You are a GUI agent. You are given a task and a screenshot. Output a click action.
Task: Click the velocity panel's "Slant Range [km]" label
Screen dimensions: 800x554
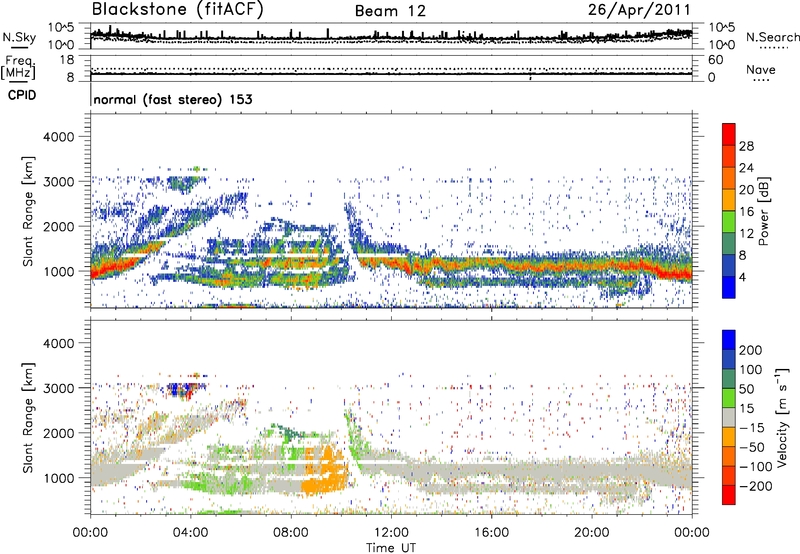pyautogui.click(x=28, y=418)
